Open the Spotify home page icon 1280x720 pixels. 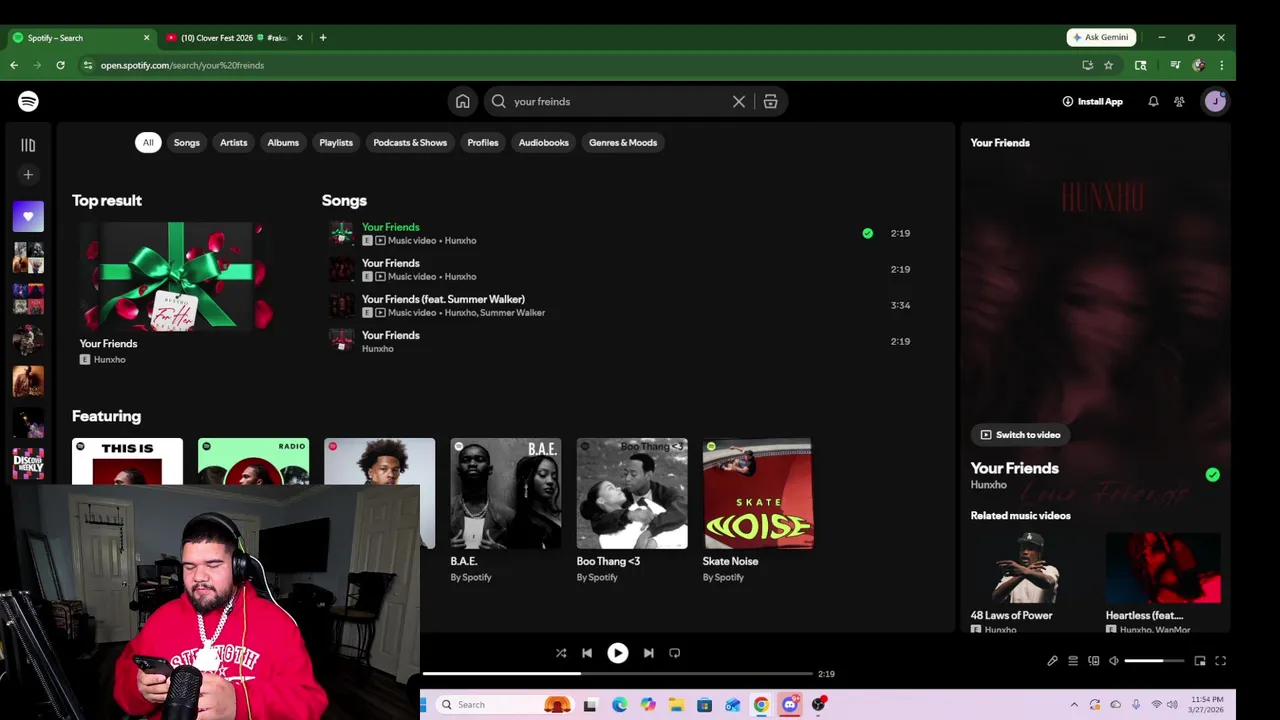(x=462, y=101)
